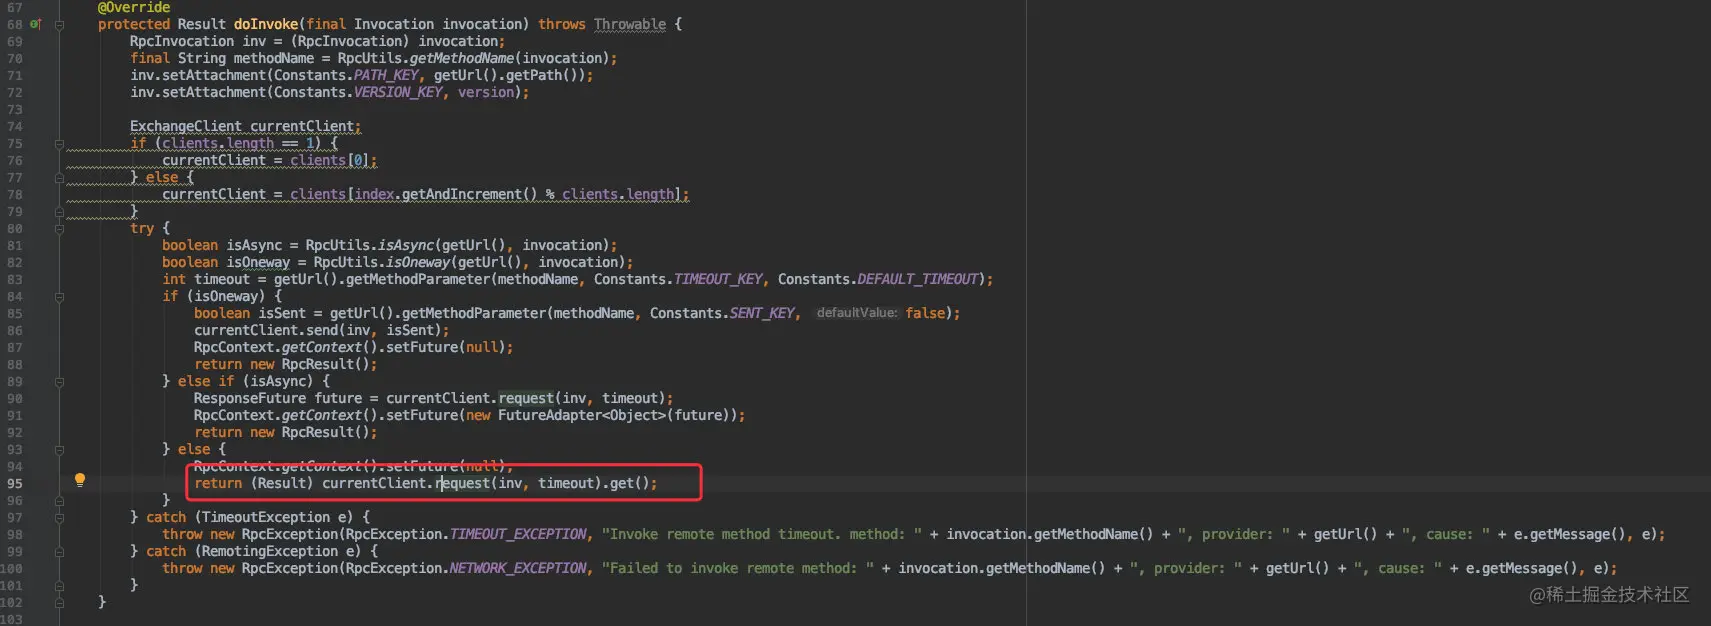Place the cursor on the TIMEOUT_KEY constant
Image resolution: width=1711 pixels, height=626 pixels.
718,279
